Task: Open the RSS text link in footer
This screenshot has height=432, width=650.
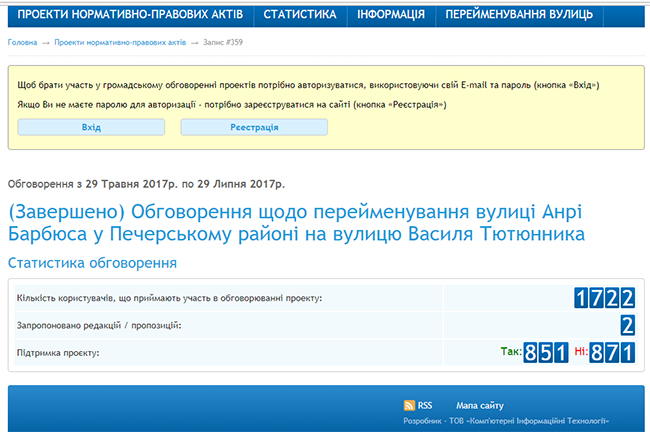Action: click(425, 405)
